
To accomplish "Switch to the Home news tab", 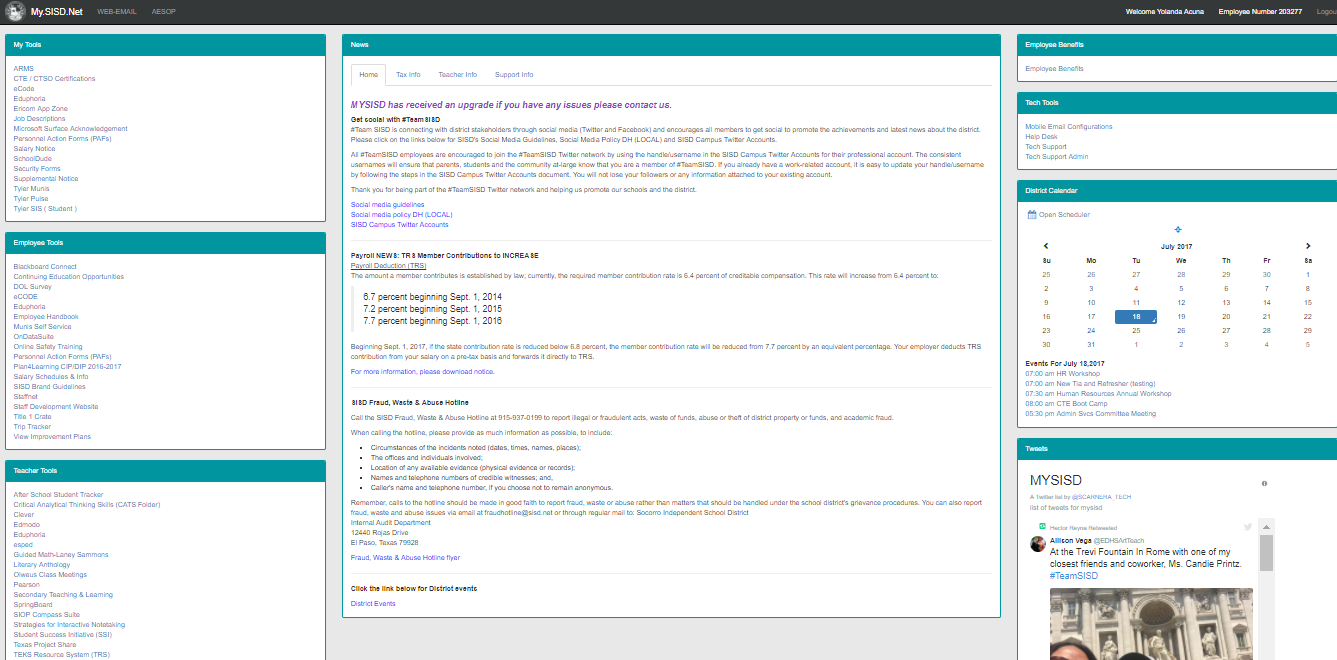I will [x=368, y=75].
